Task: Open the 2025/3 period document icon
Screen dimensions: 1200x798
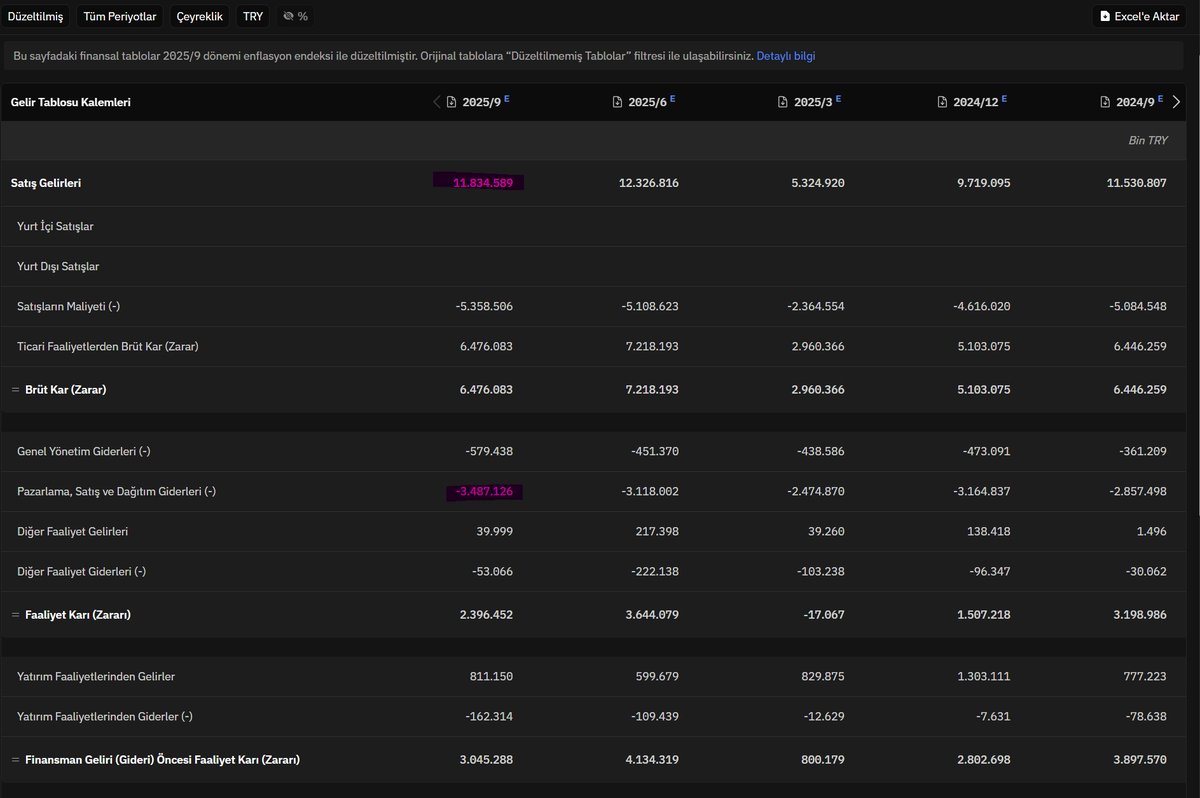Action: tap(784, 102)
